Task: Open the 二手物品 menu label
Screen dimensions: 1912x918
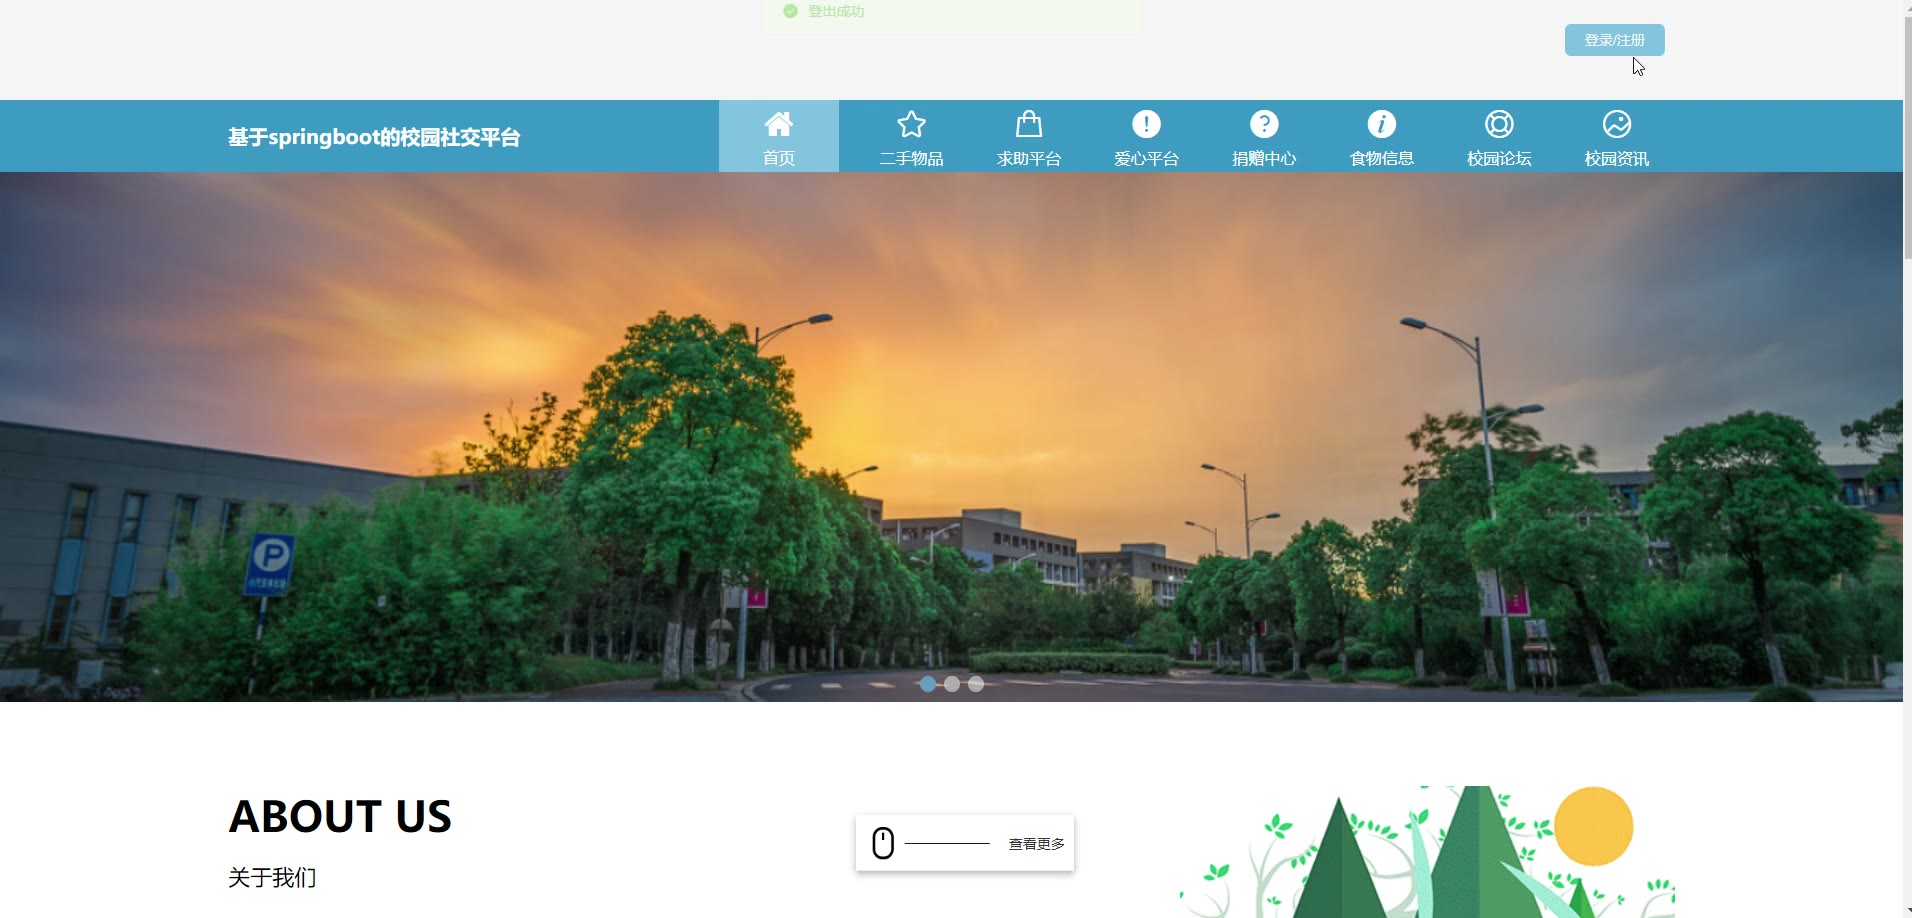Action: click(x=911, y=158)
